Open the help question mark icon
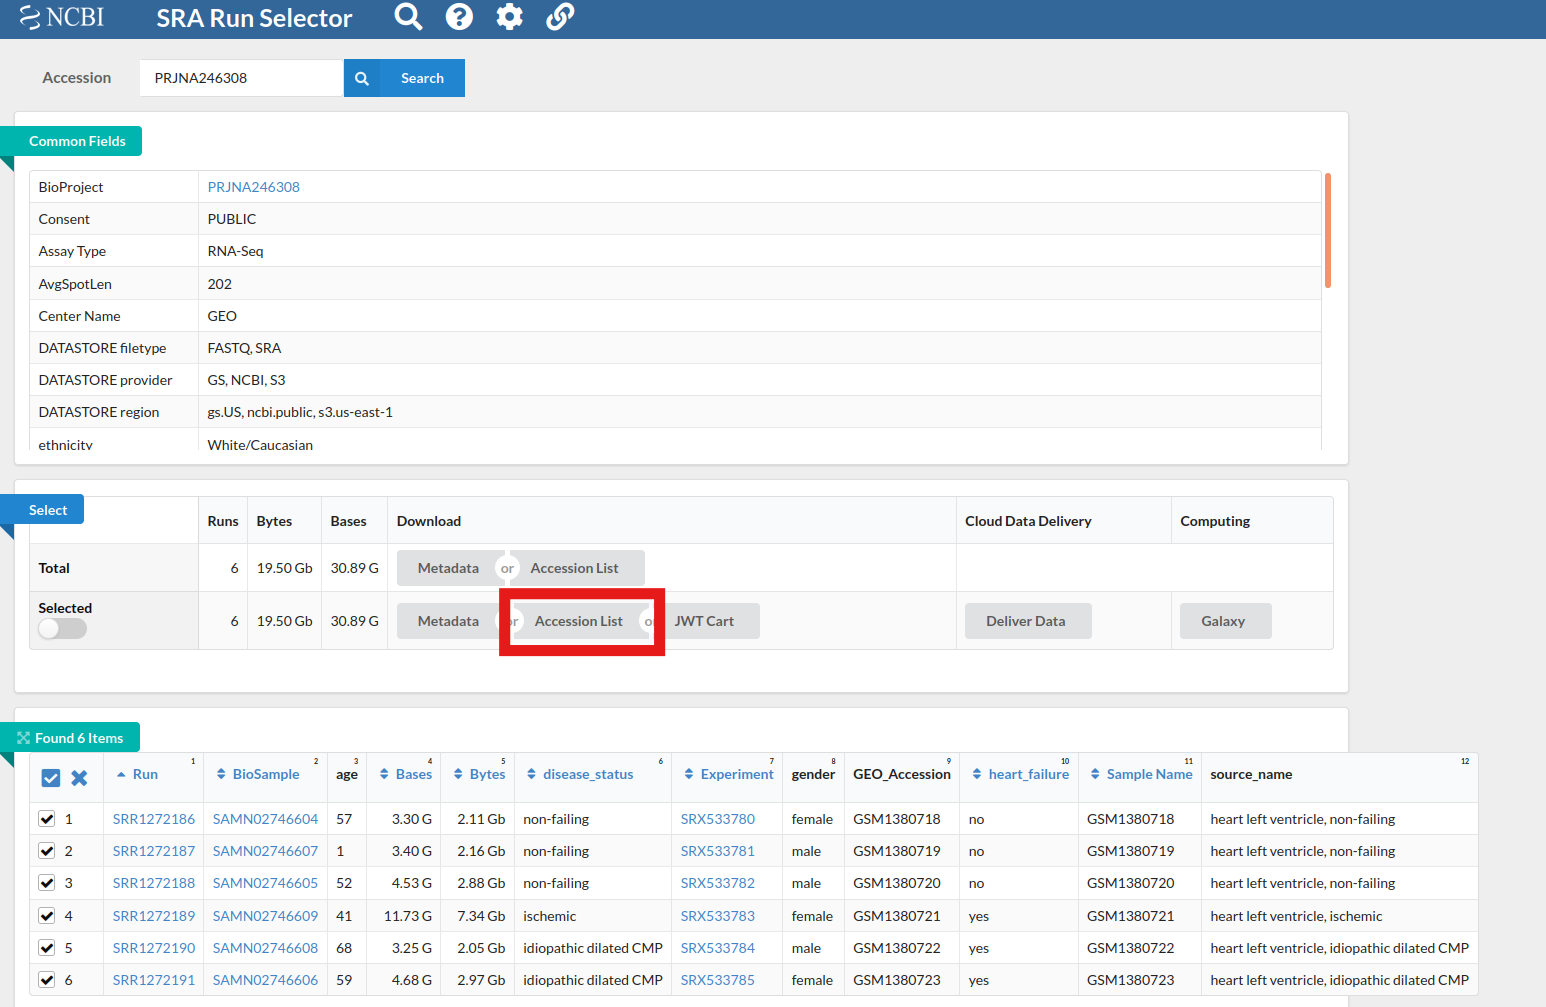 pos(459,17)
